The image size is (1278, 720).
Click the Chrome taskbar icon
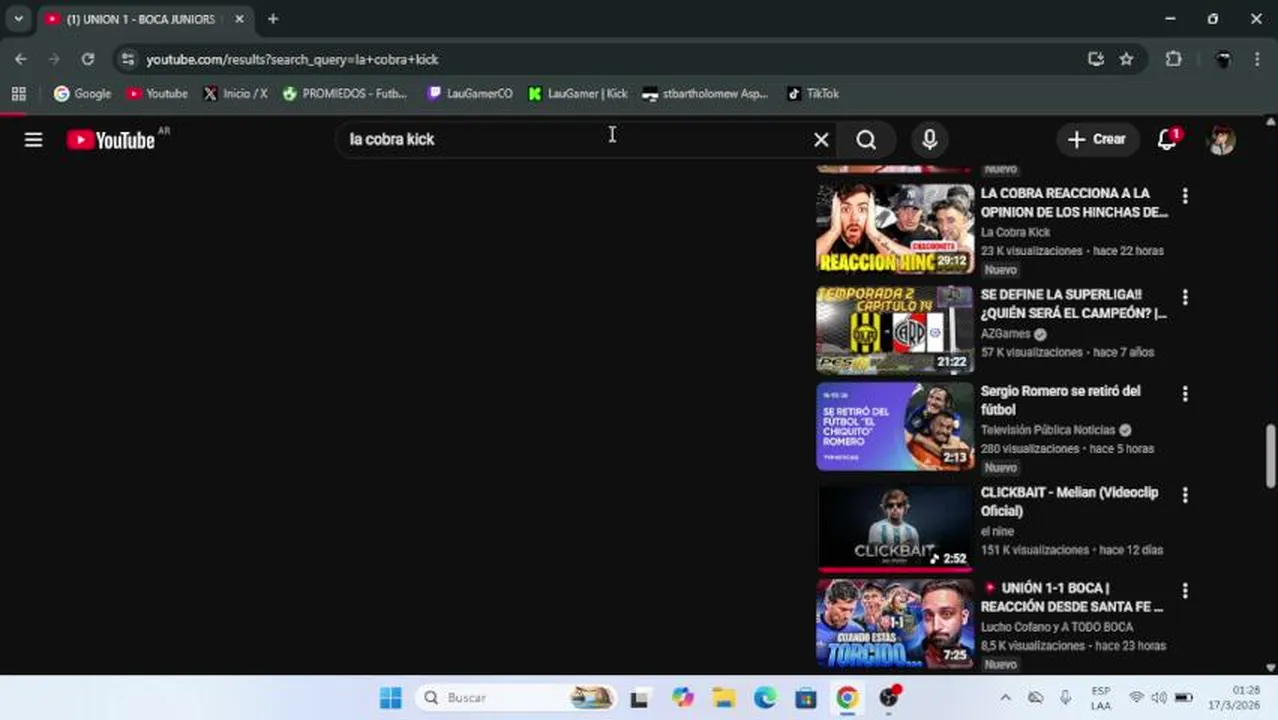click(x=847, y=698)
